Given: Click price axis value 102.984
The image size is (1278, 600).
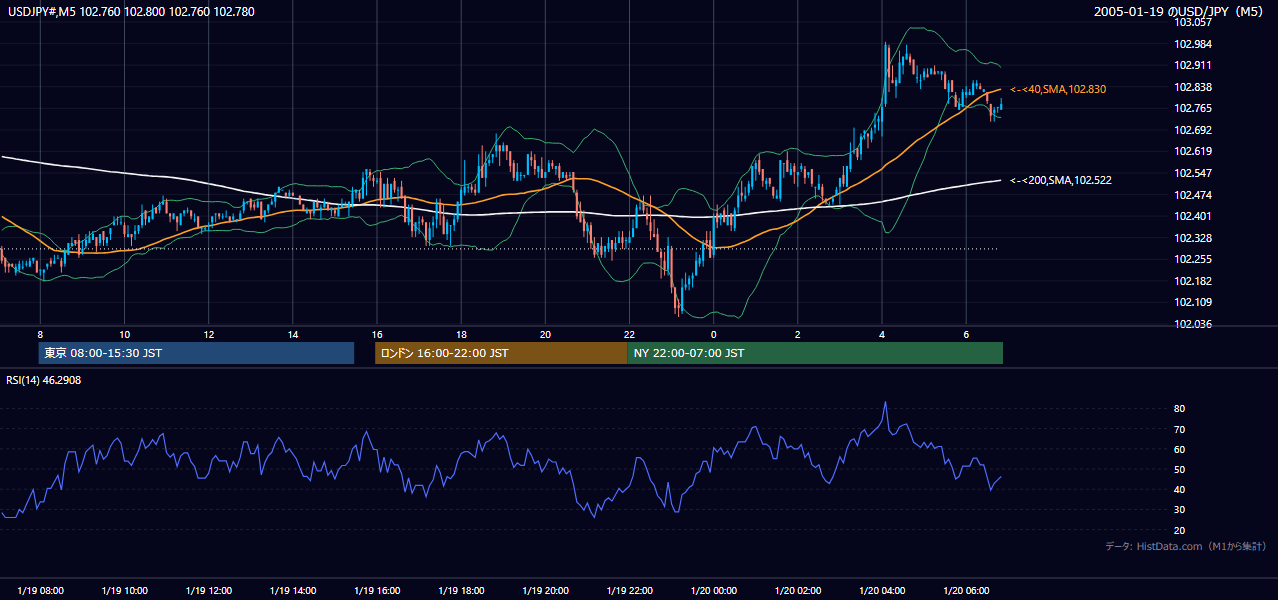Looking at the screenshot, I should pos(1192,44).
